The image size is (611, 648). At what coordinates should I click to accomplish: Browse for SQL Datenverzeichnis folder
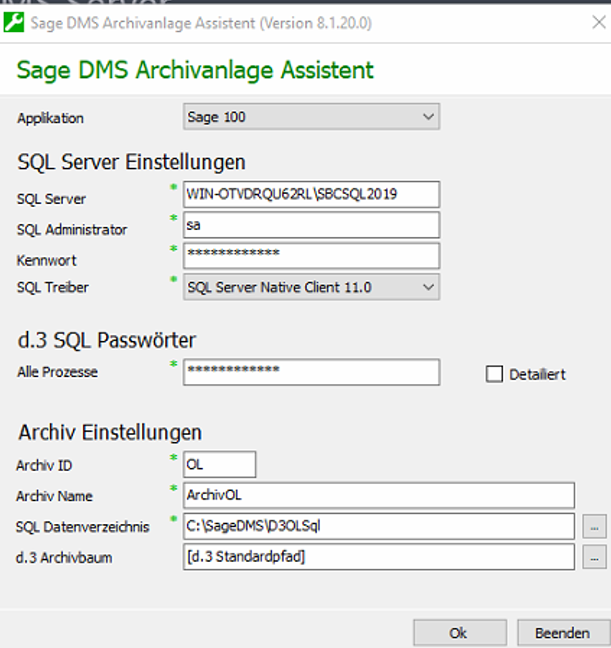click(x=594, y=526)
